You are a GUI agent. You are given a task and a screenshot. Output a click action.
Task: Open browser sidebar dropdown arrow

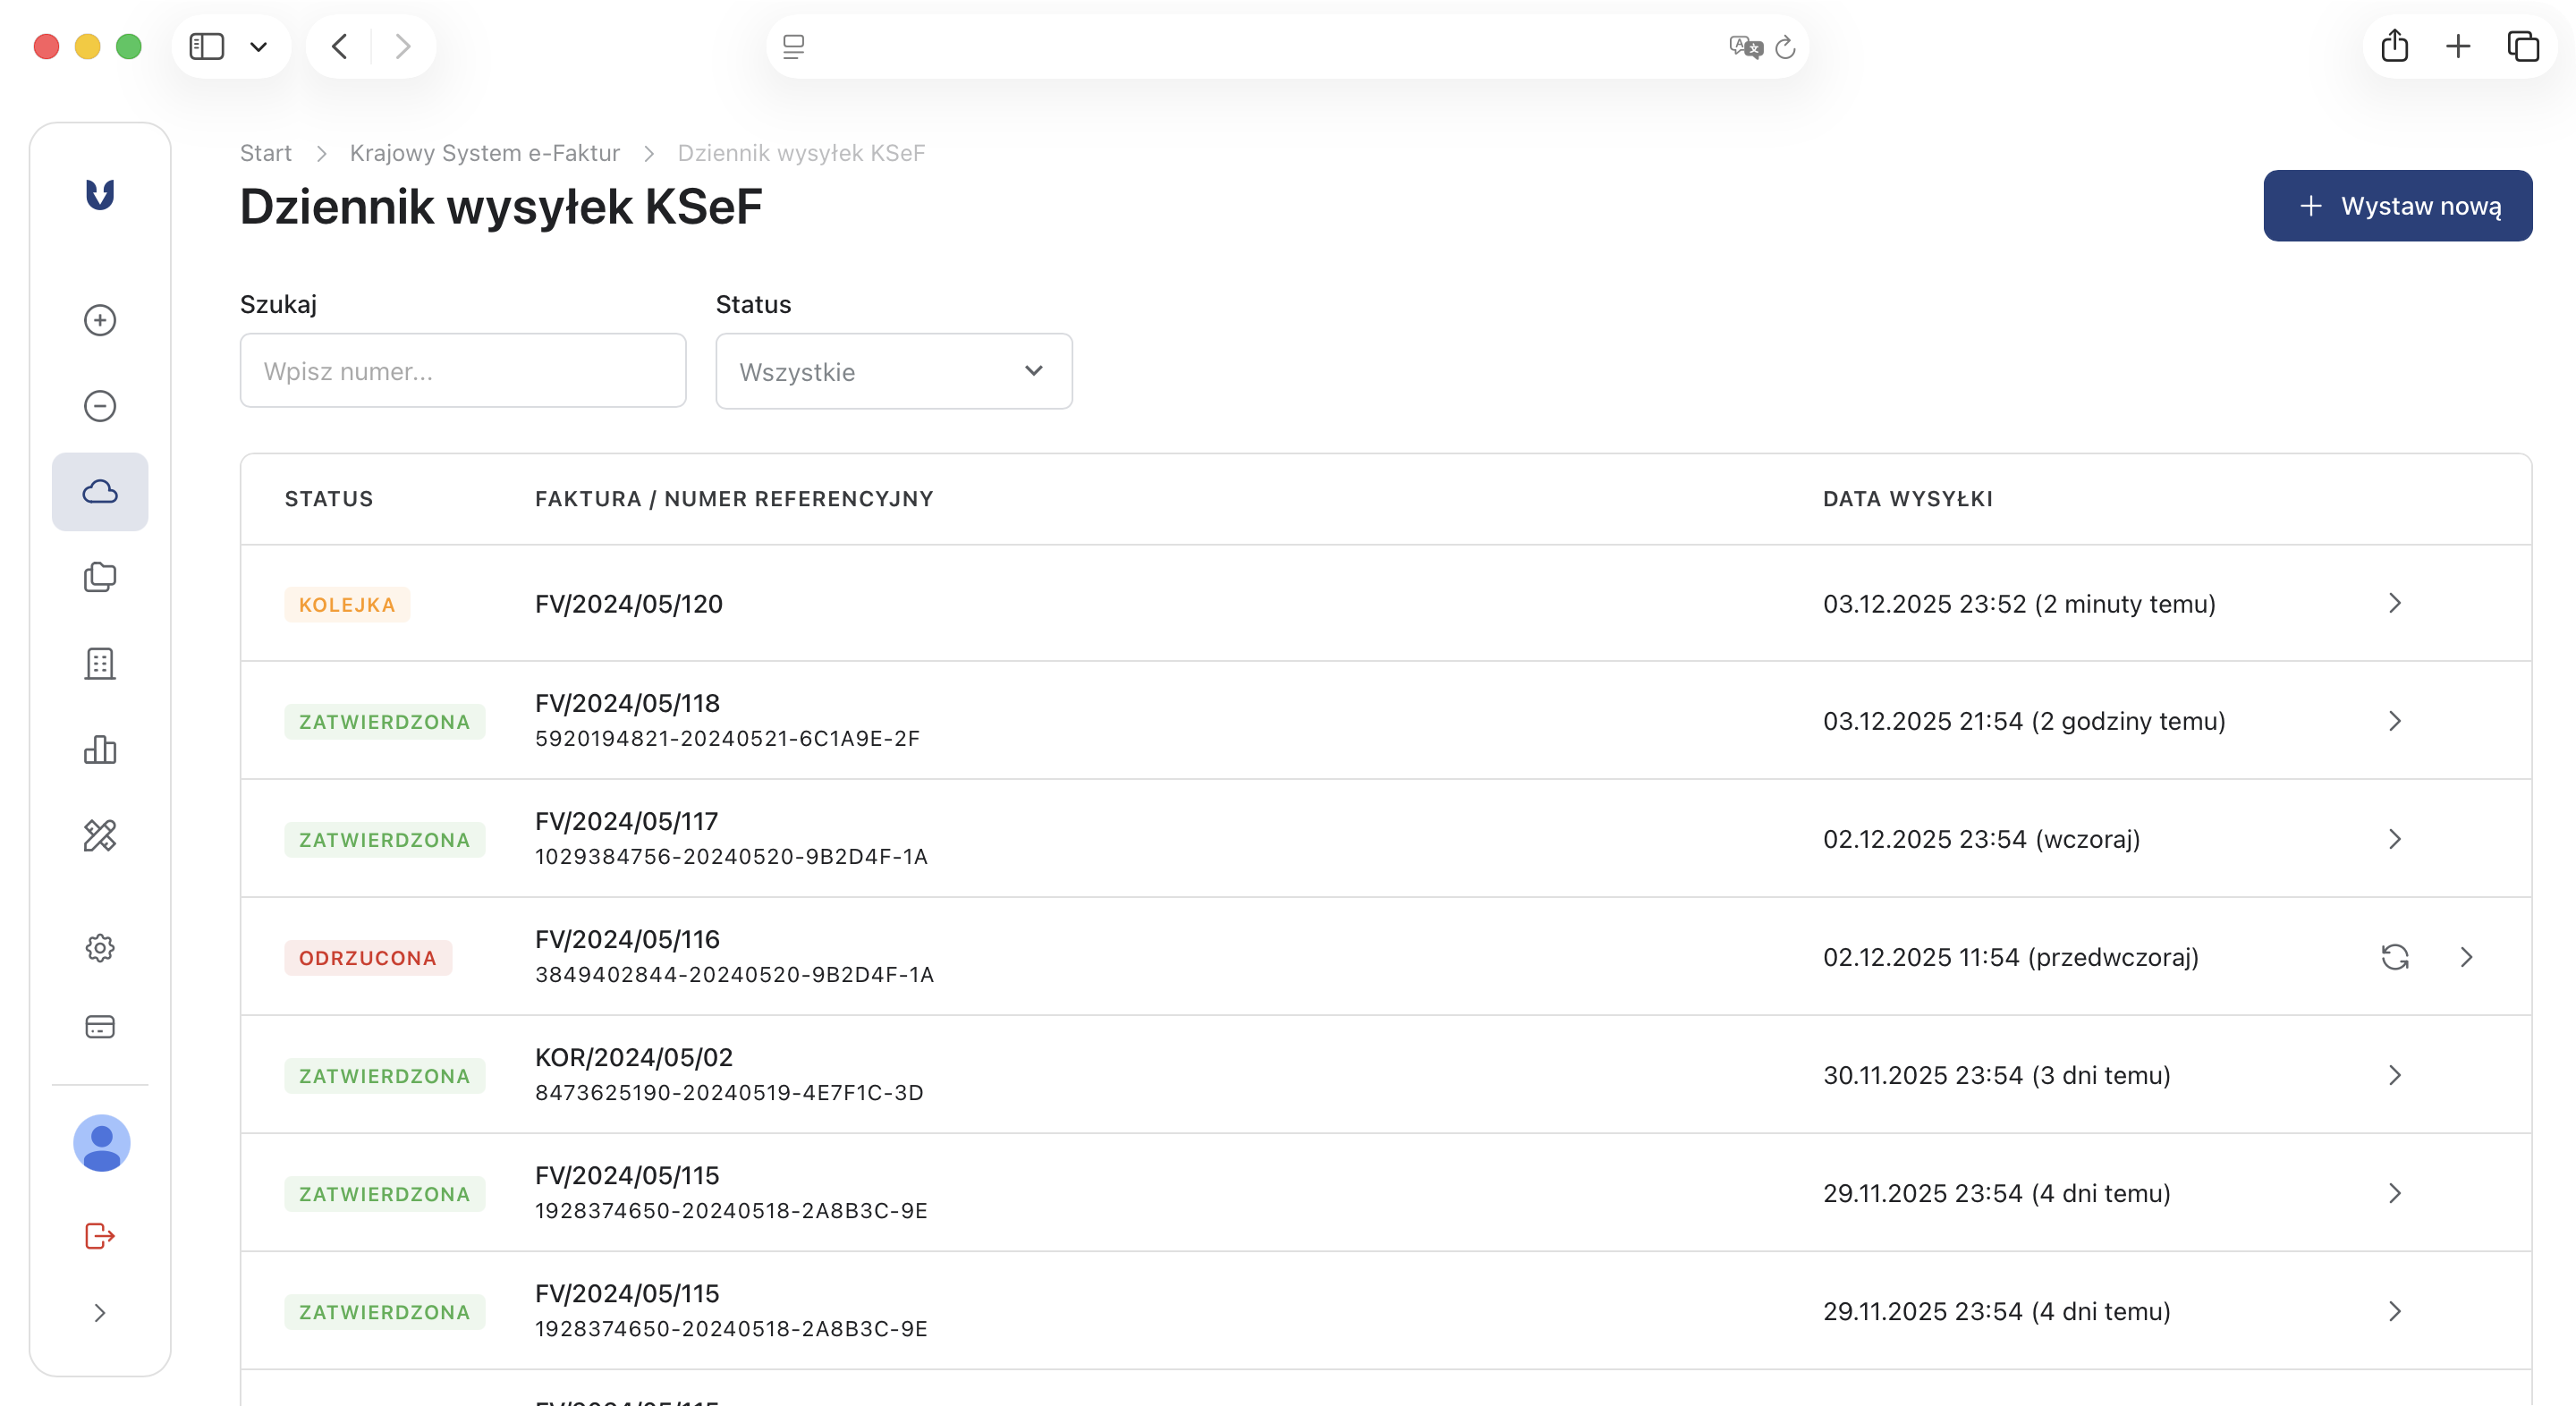[258, 47]
